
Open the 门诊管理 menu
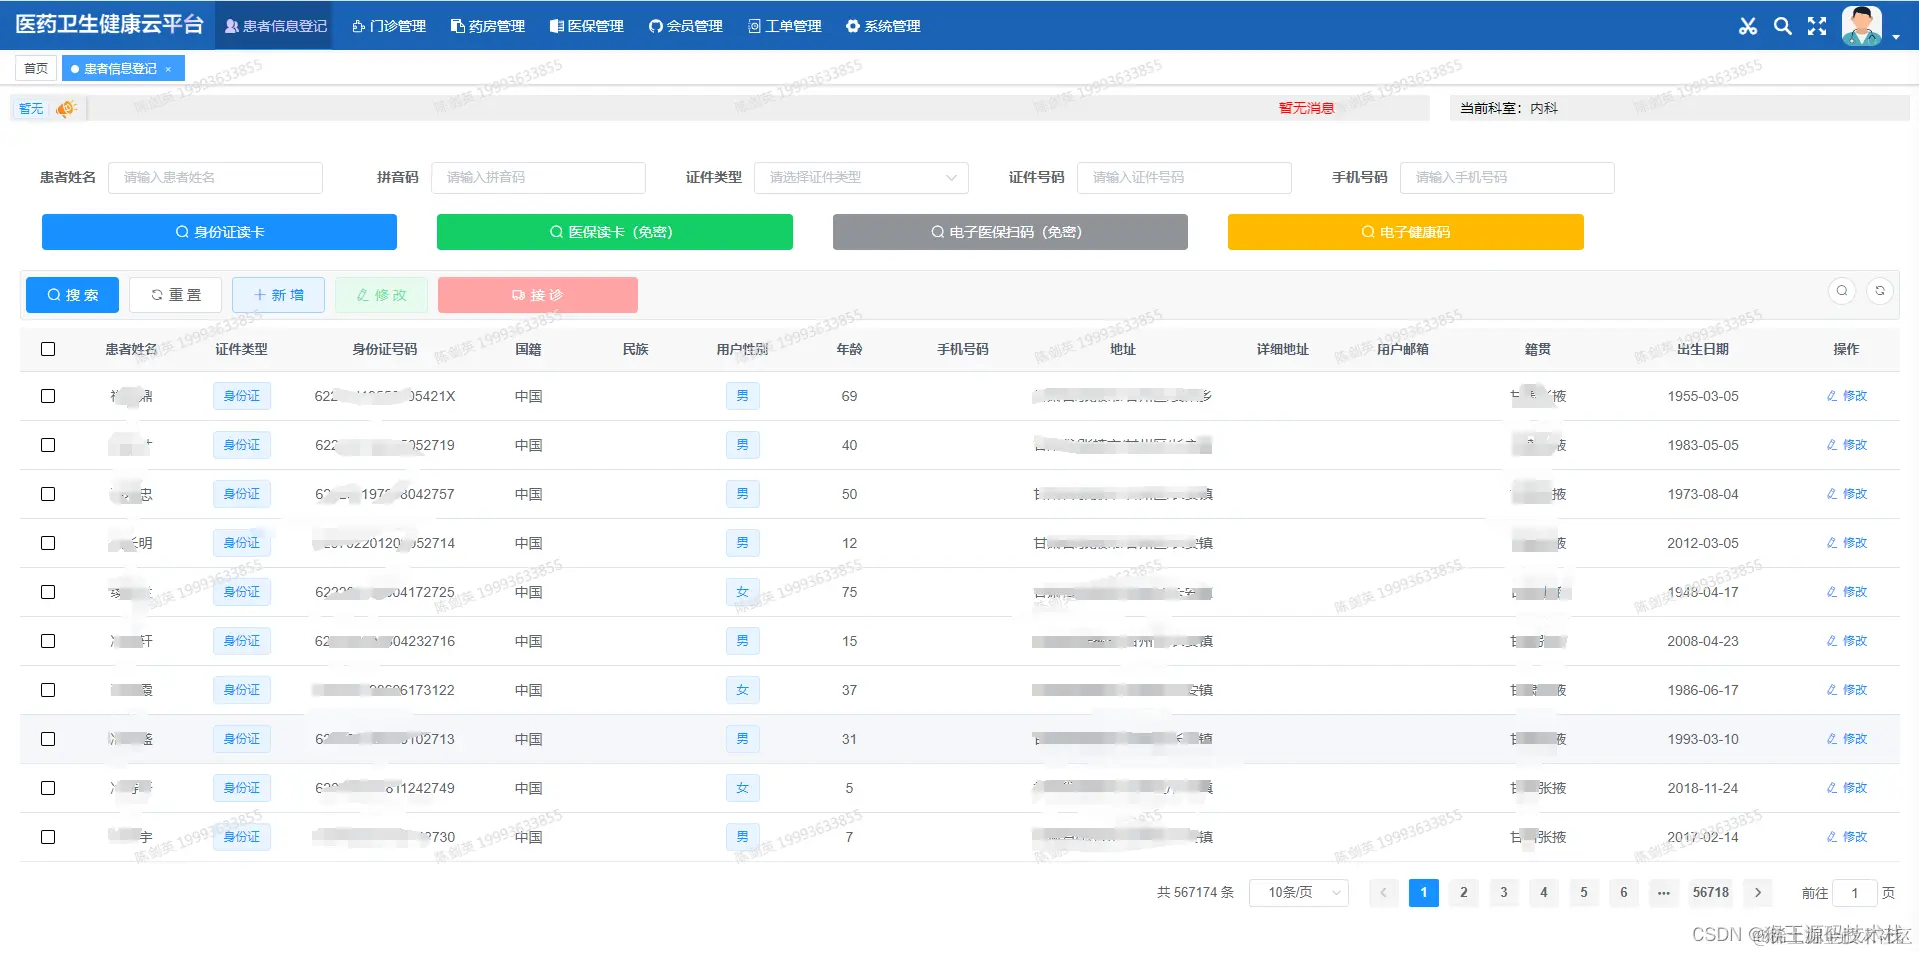tap(389, 26)
